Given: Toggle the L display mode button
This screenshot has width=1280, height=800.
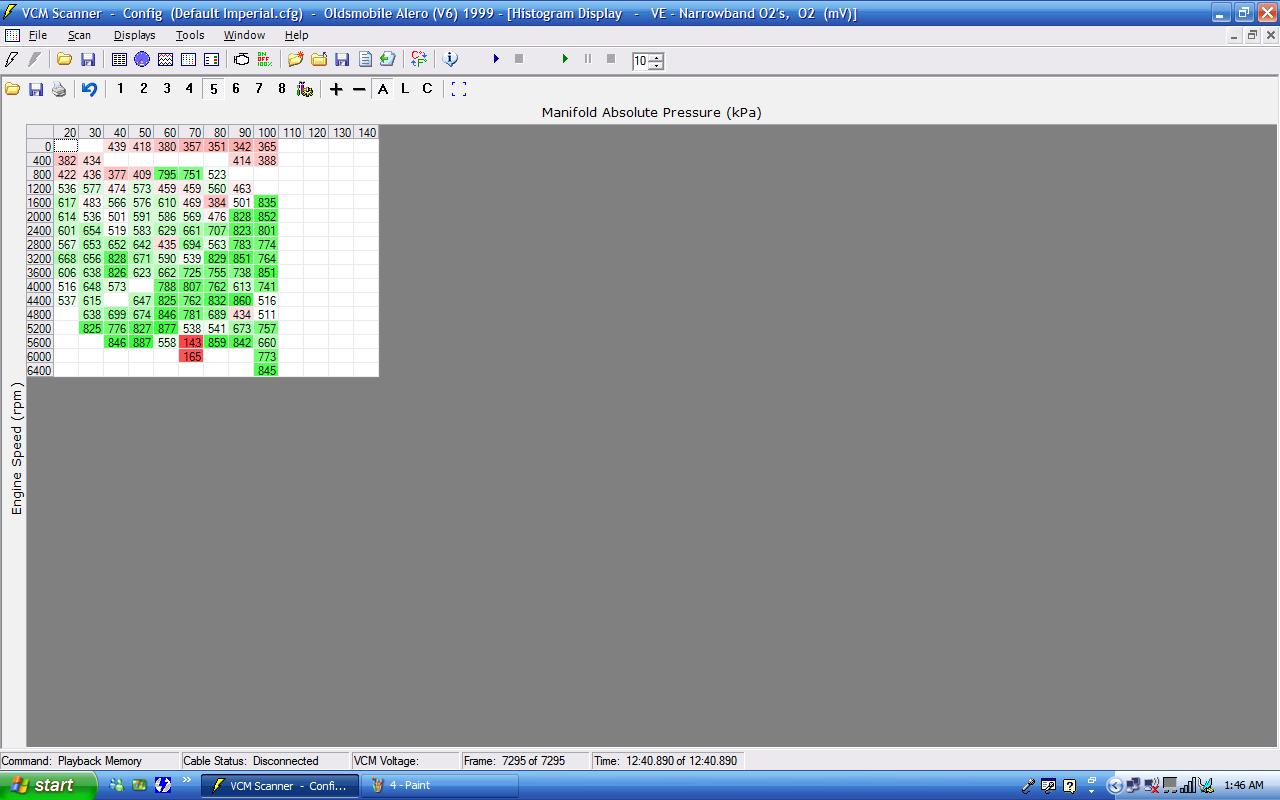Looking at the screenshot, I should pyautogui.click(x=405, y=89).
